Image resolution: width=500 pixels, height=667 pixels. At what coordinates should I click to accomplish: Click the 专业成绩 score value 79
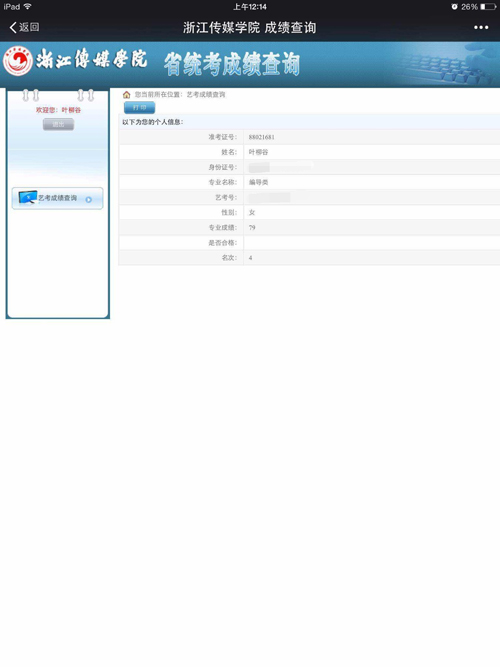tap(252, 228)
